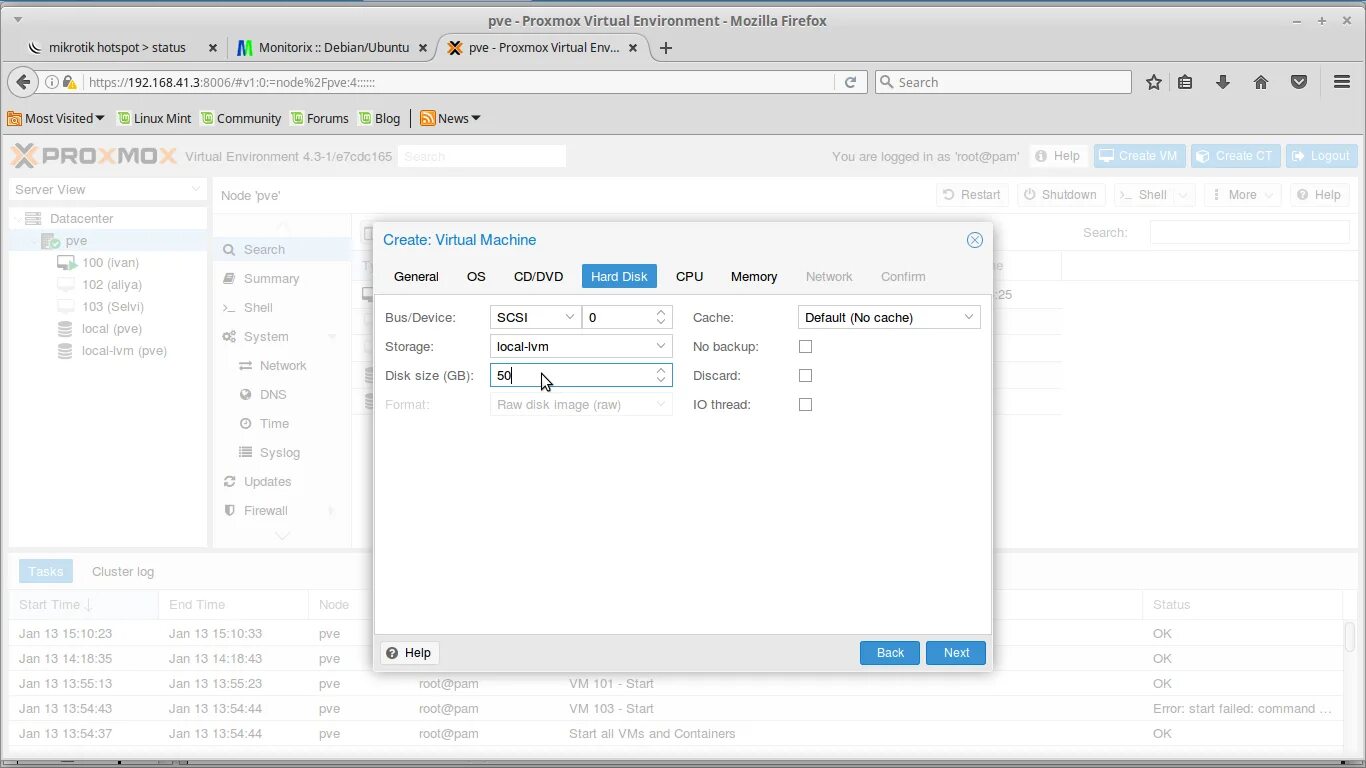Click the Logout button

pyautogui.click(x=1322, y=156)
